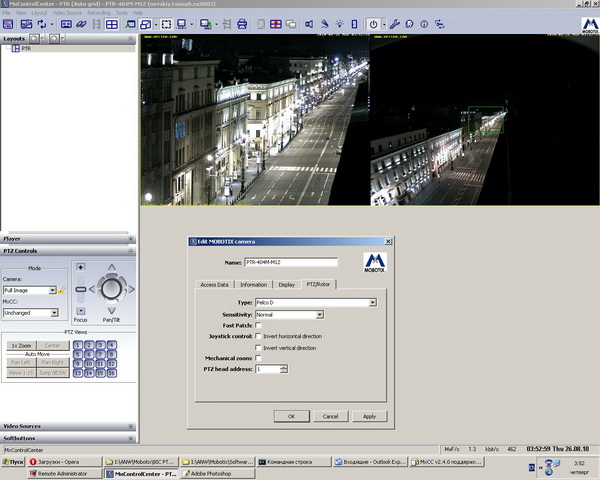Enable the Mechanical zoom checkbox

click(258, 358)
